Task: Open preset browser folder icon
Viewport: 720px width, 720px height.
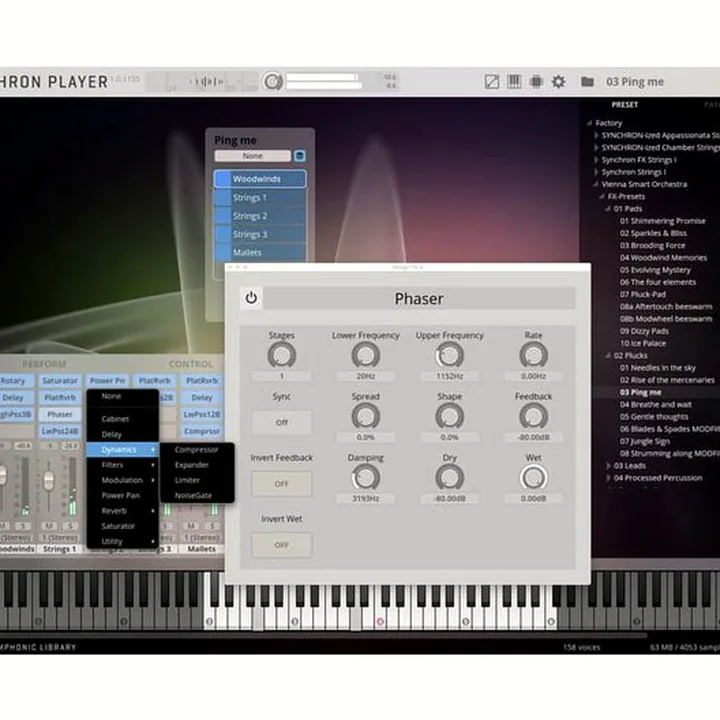Action: [587, 82]
